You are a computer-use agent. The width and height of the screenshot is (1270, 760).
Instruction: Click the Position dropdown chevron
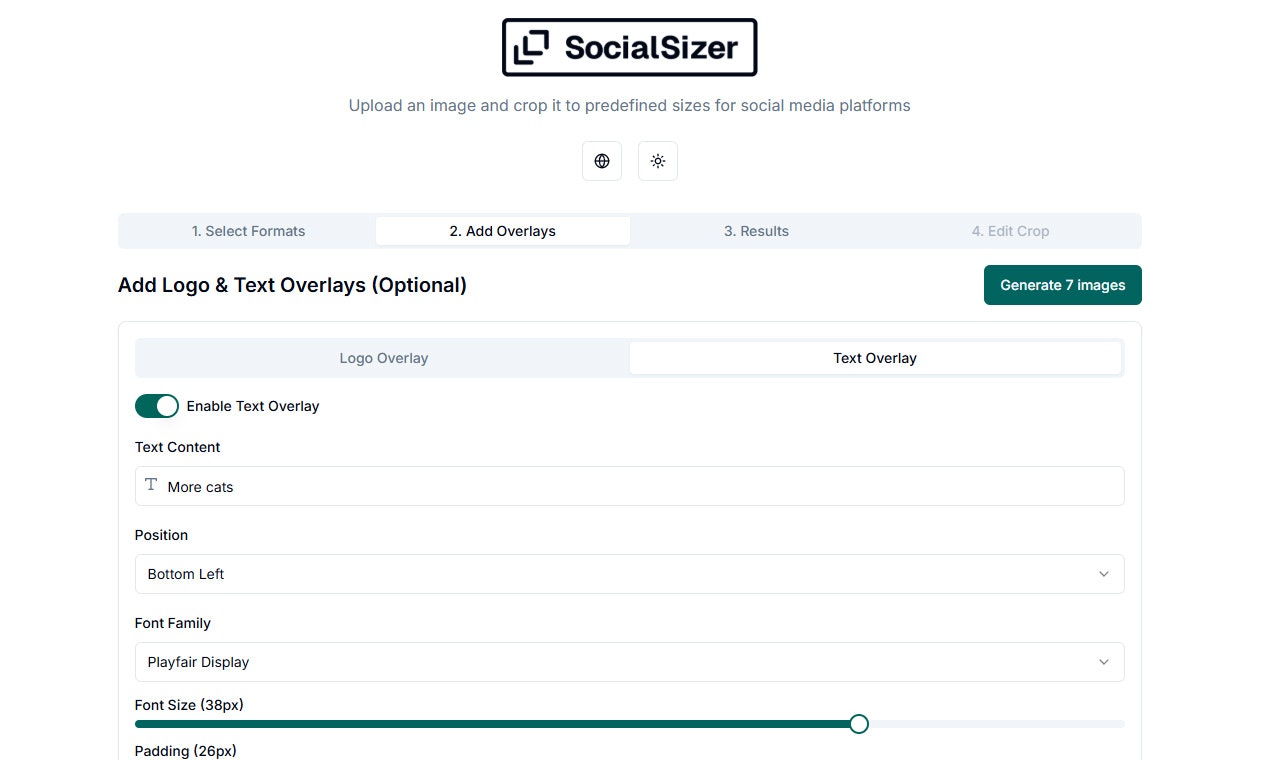1104,574
